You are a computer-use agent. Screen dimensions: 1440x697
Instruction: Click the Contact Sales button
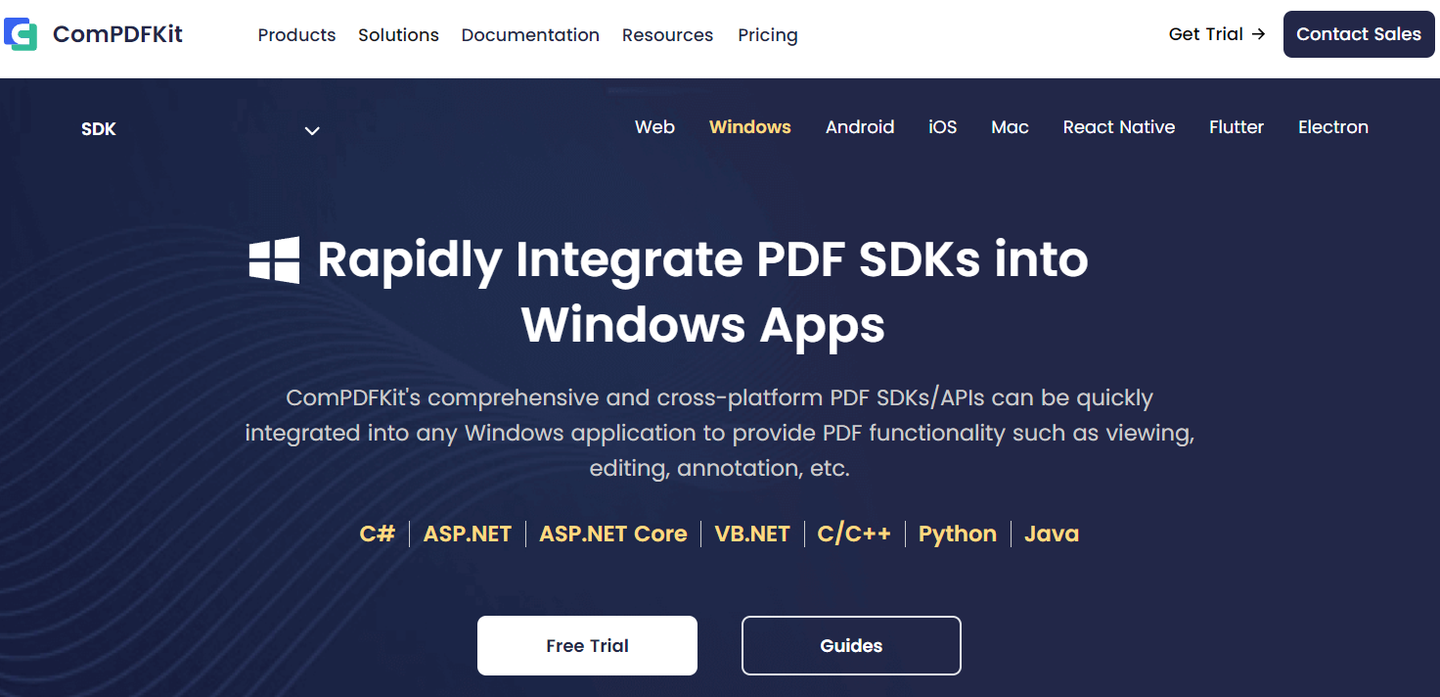[1359, 34]
